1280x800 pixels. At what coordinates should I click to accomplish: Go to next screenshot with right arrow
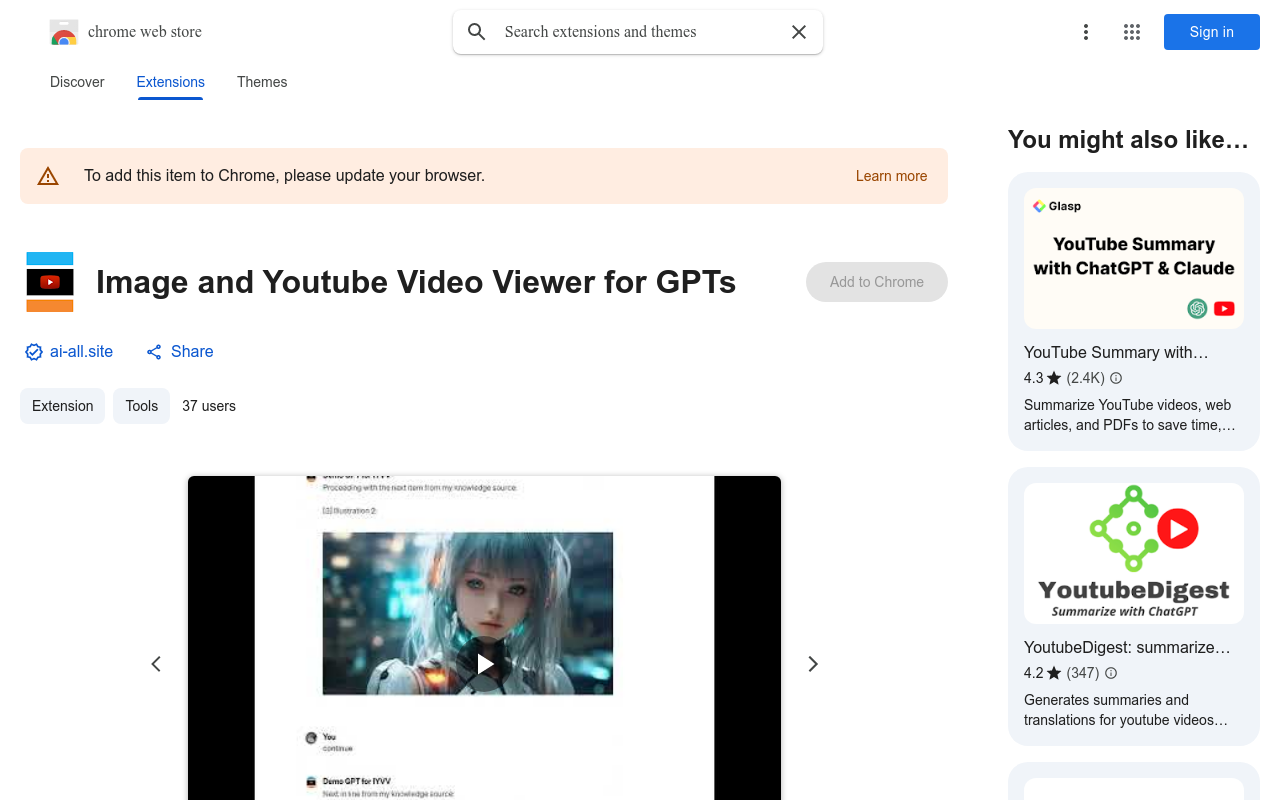[x=813, y=664]
